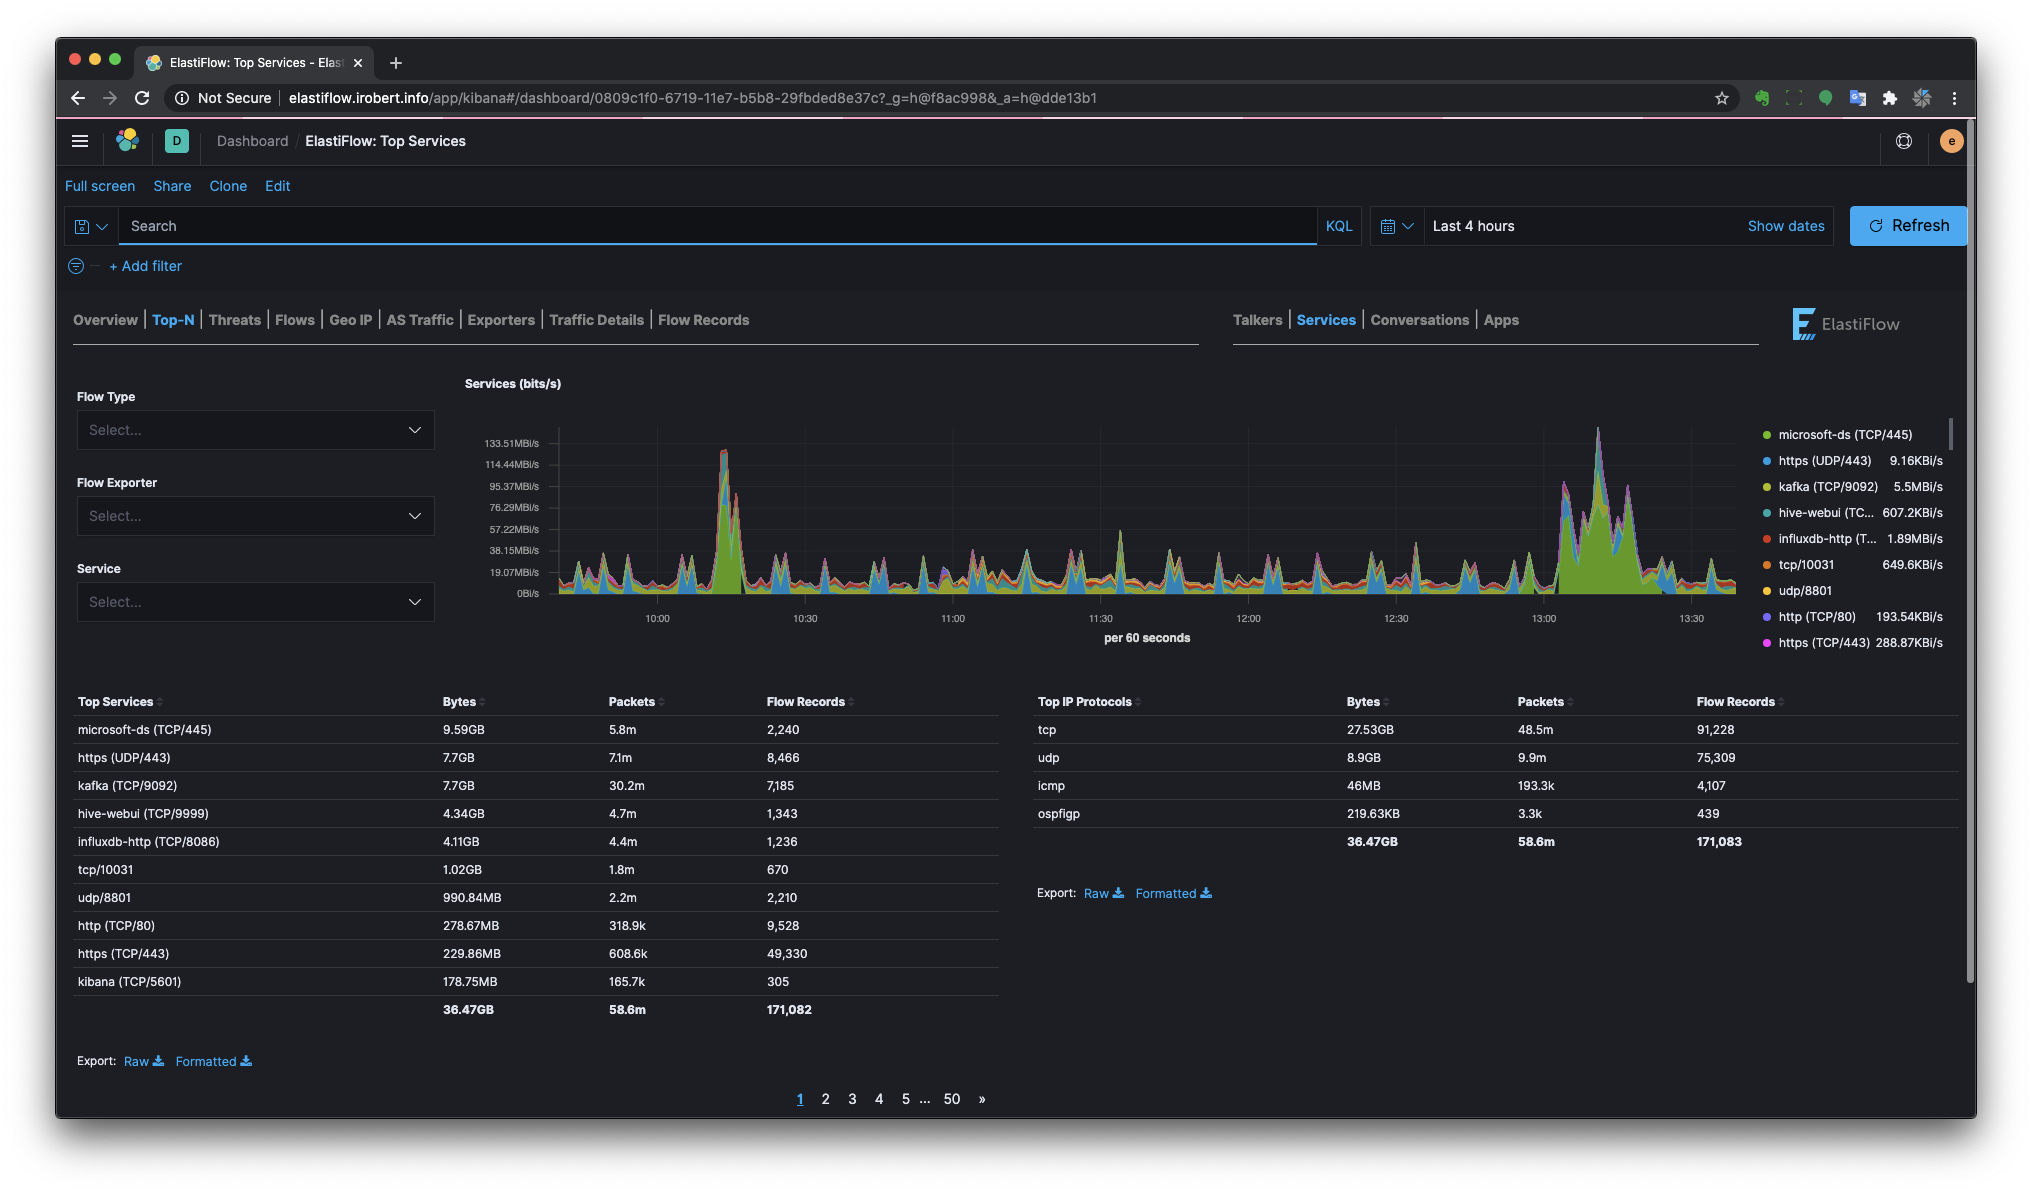Open the Kibana hamburger navigation menu
This screenshot has height=1192, width=2032.
(80, 141)
